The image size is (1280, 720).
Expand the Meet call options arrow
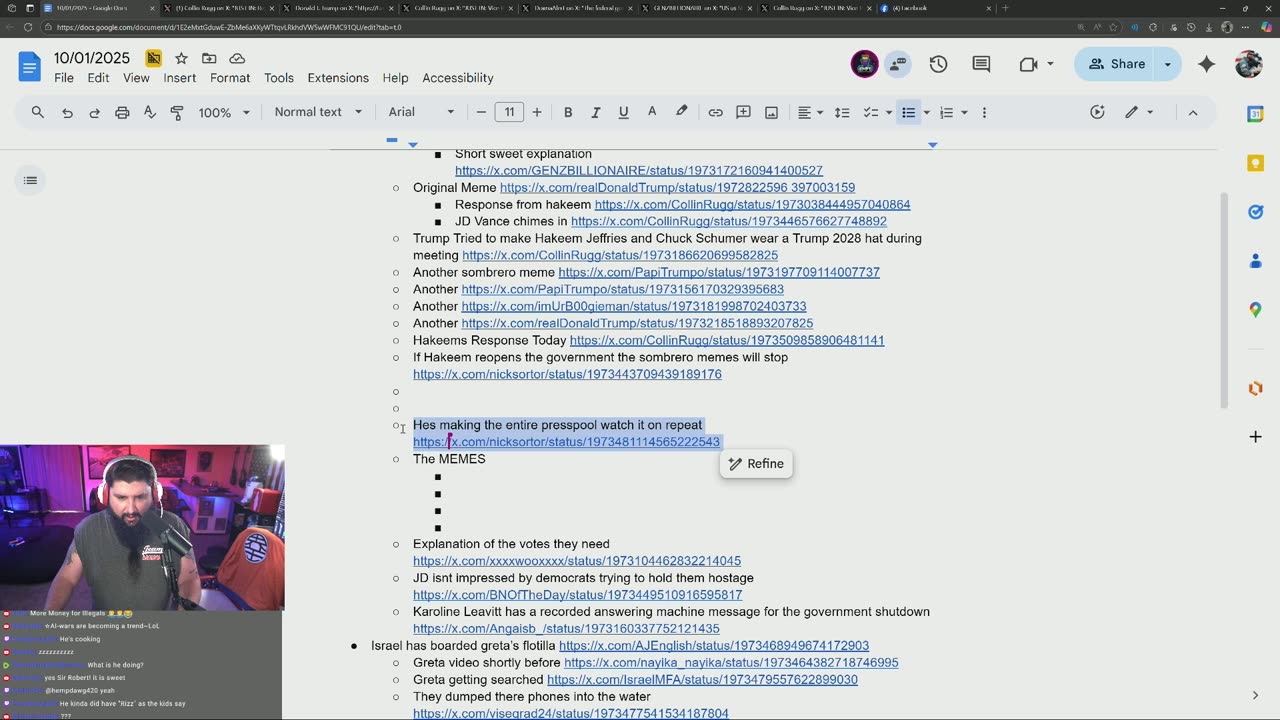coord(1050,64)
